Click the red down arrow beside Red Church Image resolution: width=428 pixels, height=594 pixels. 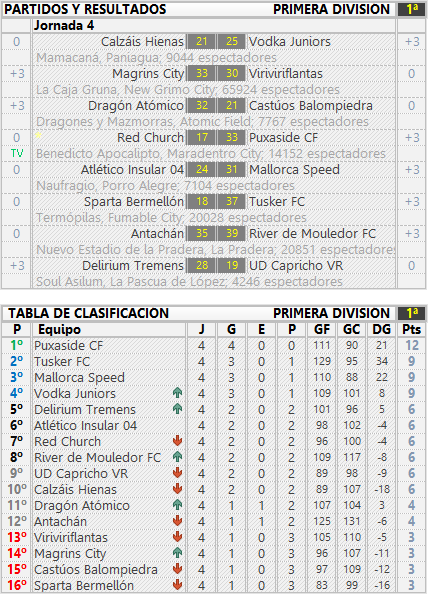click(x=177, y=441)
